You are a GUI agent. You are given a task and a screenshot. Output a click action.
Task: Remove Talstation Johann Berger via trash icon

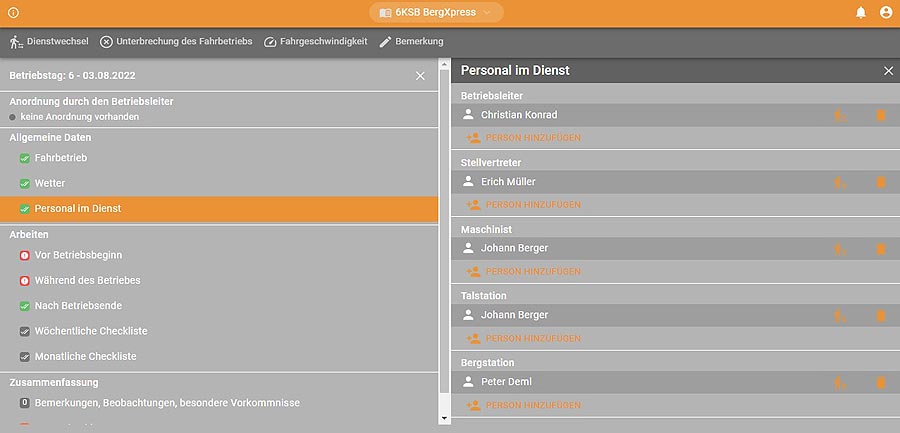(881, 316)
